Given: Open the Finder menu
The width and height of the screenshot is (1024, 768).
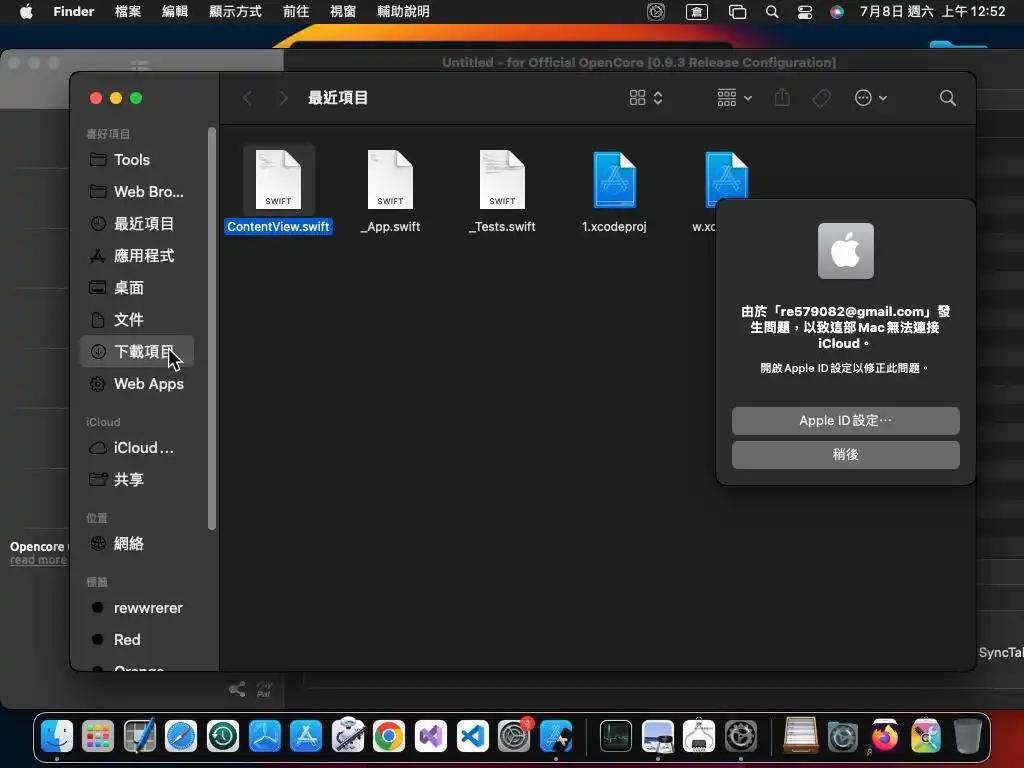Looking at the screenshot, I should pos(73,11).
